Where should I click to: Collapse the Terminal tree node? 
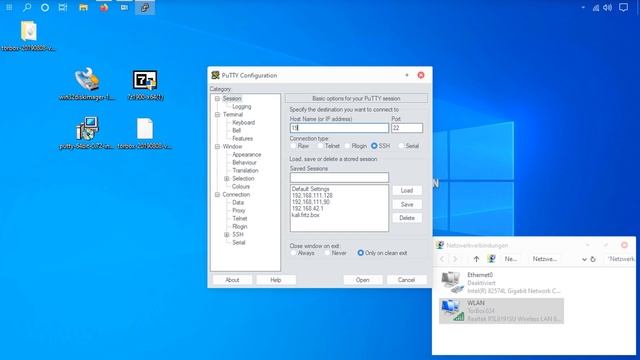tap(217, 114)
